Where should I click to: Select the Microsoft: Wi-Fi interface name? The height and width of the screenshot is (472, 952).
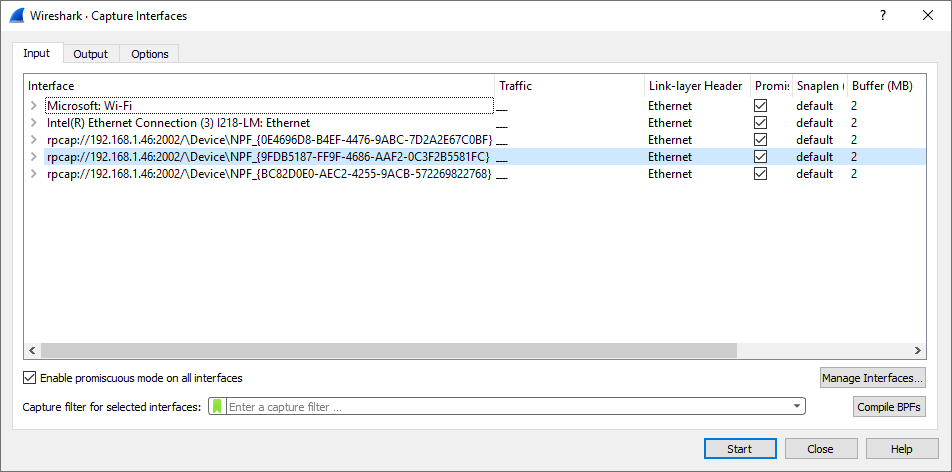pyautogui.click(x=90, y=106)
